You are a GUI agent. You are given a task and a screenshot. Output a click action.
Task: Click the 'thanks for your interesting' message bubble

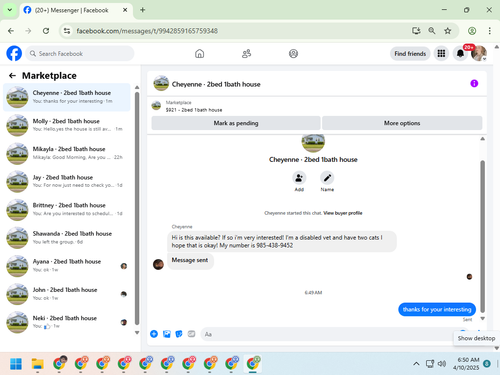point(437,309)
